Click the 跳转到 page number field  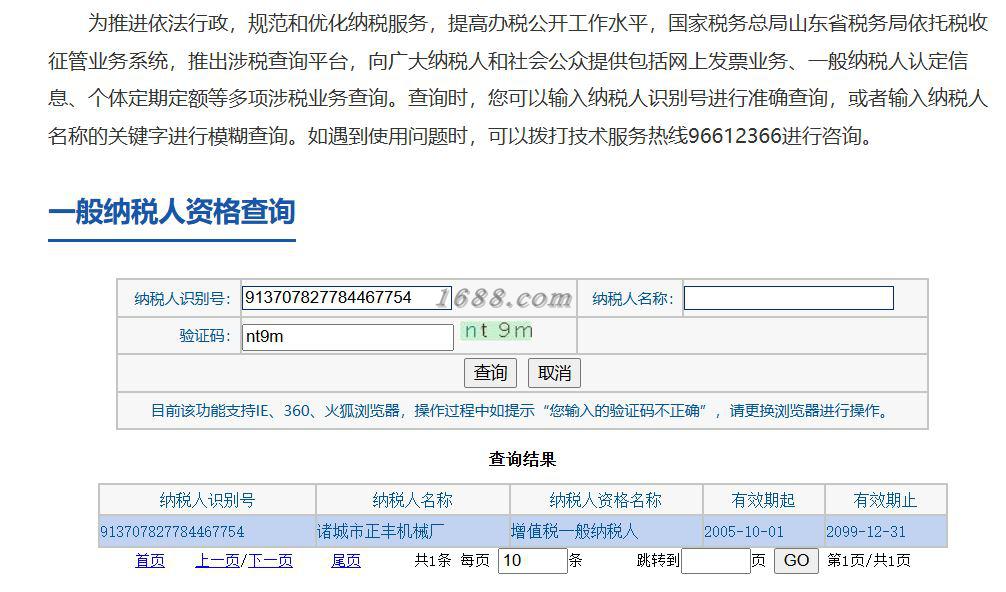tap(716, 561)
